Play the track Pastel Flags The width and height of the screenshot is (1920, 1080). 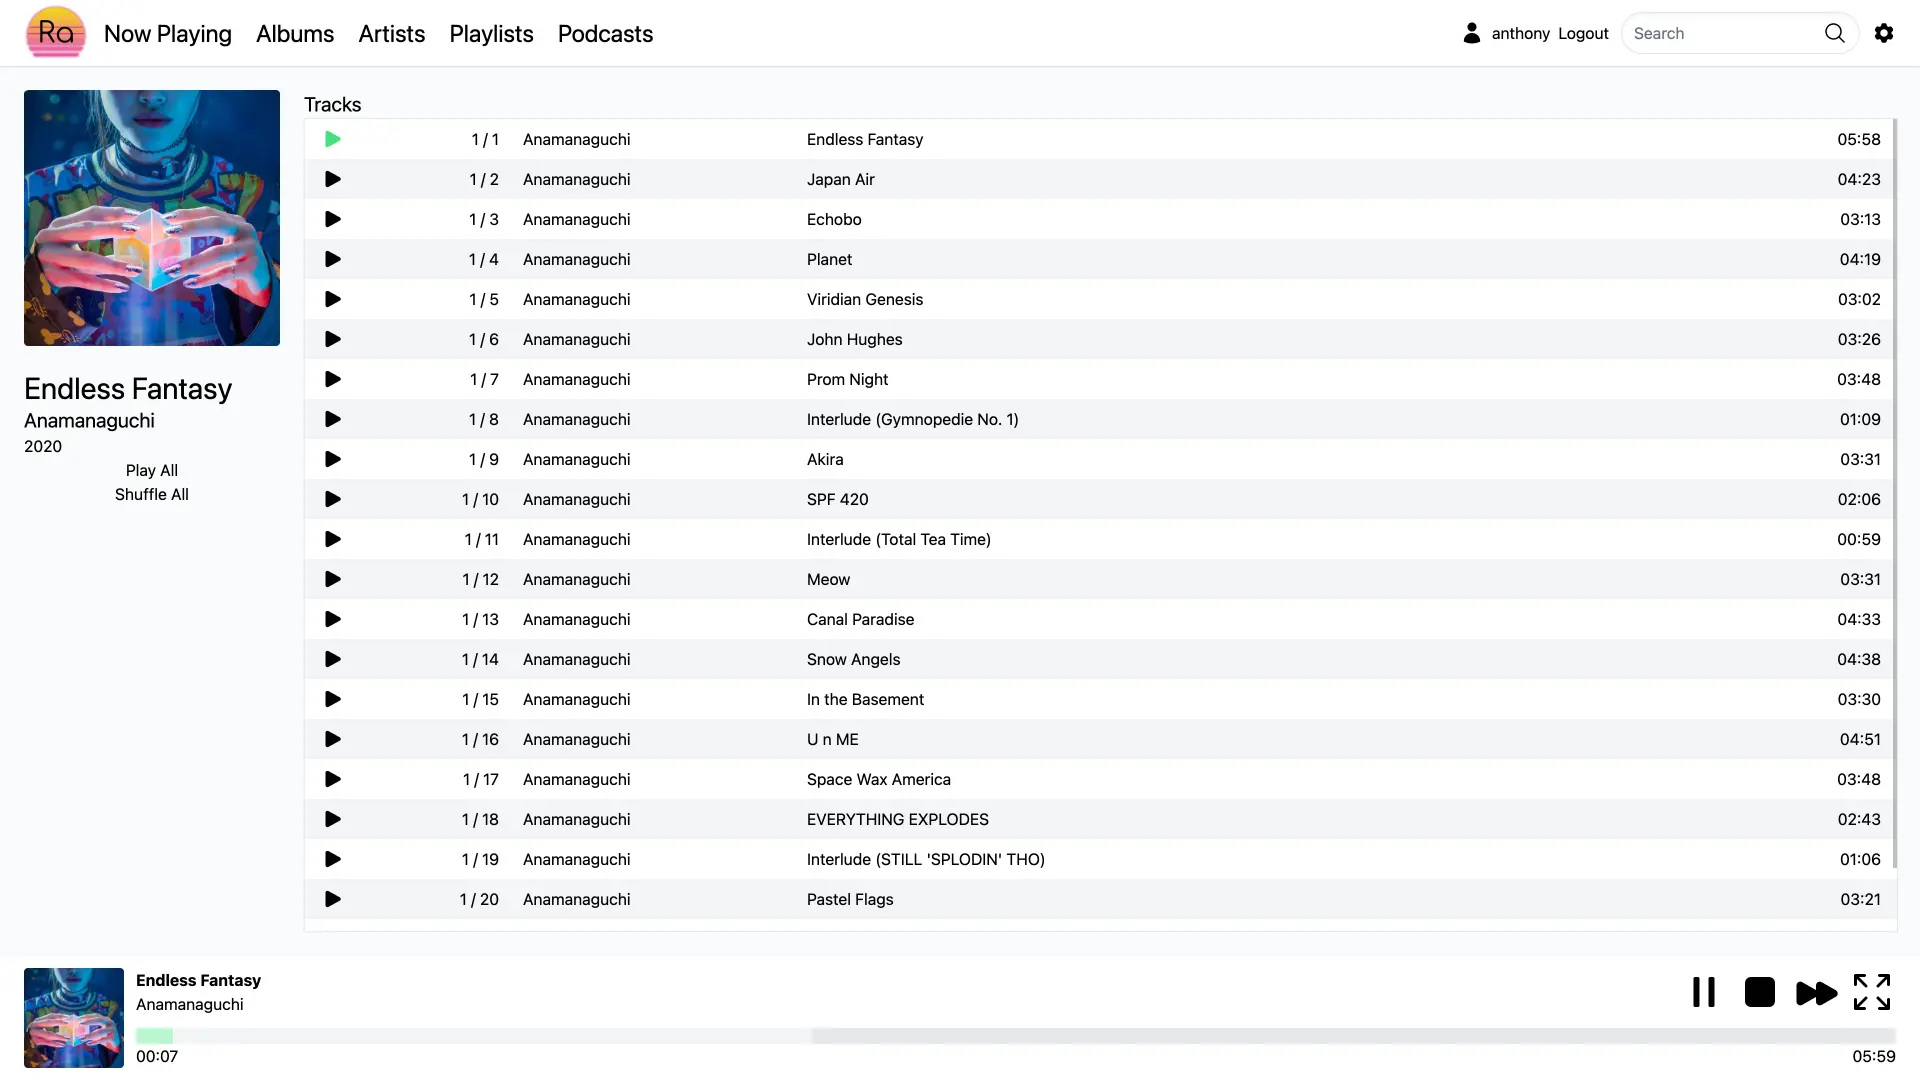(333, 899)
